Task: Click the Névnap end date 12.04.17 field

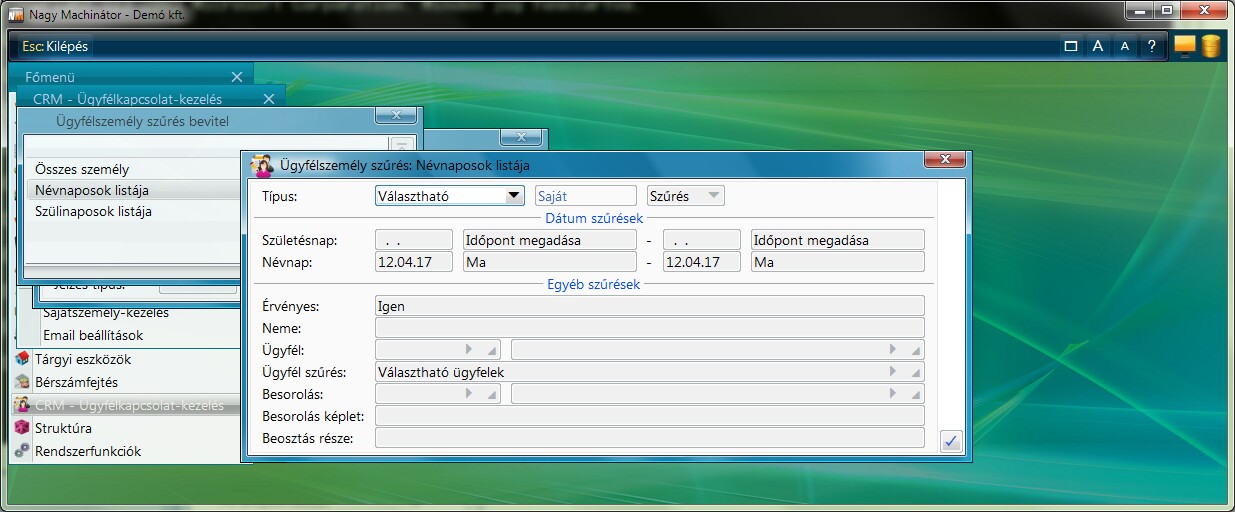Action: (702, 262)
